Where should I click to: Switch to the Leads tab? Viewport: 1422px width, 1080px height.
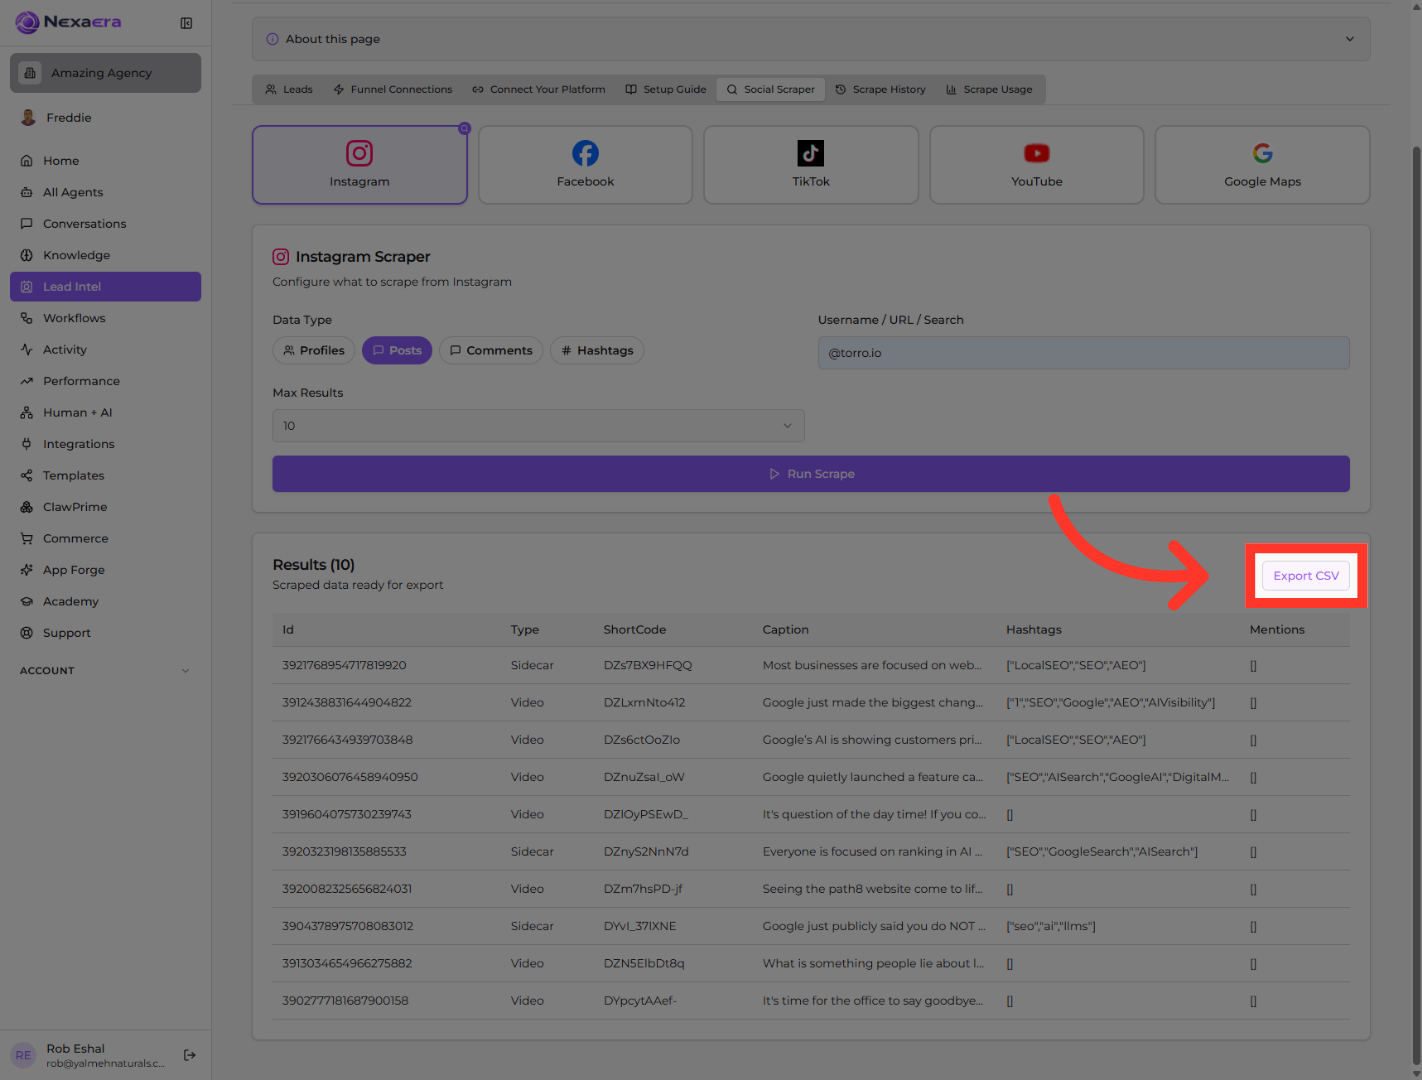click(x=289, y=90)
